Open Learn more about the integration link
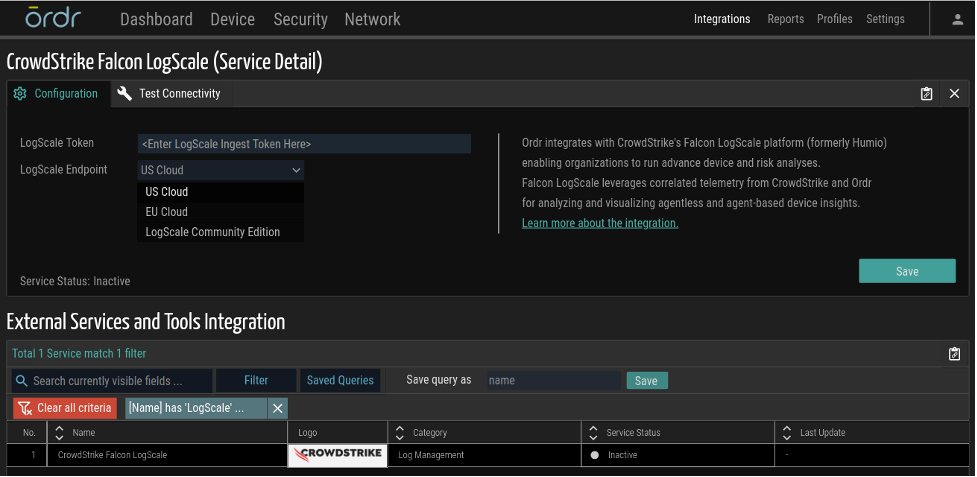 click(600, 223)
